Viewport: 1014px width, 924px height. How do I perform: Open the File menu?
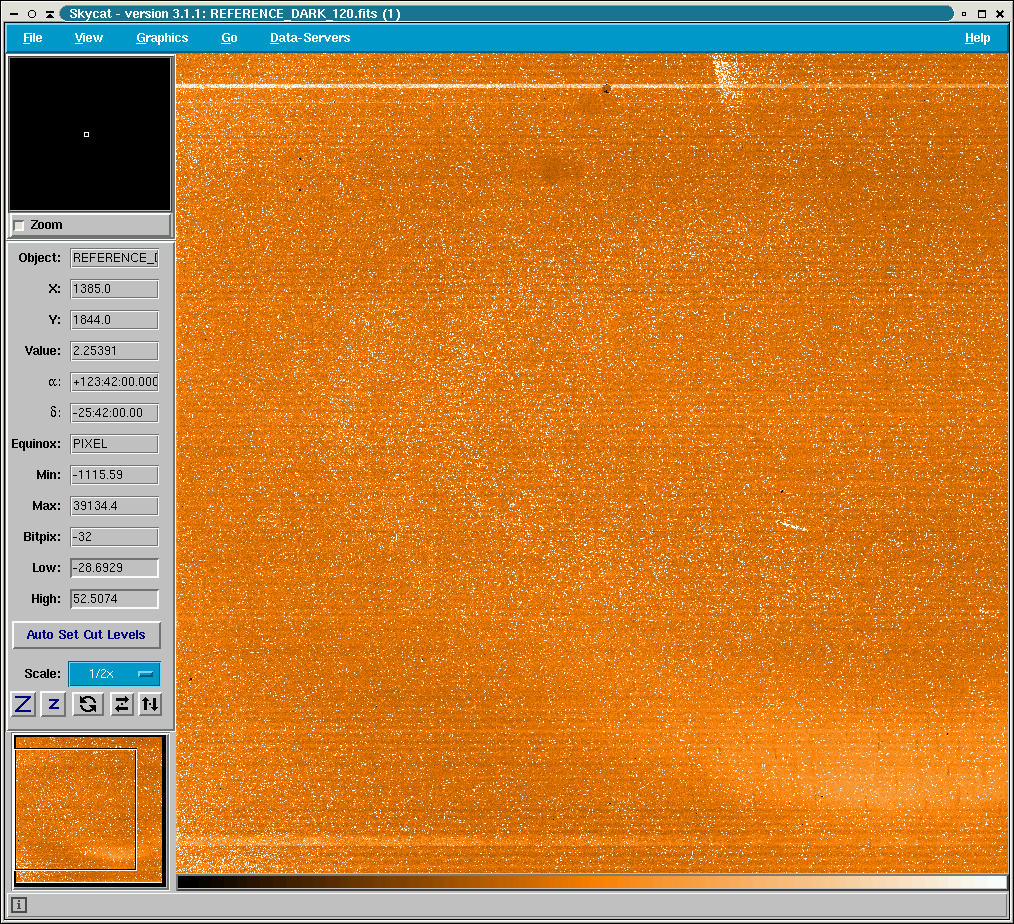(x=33, y=38)
